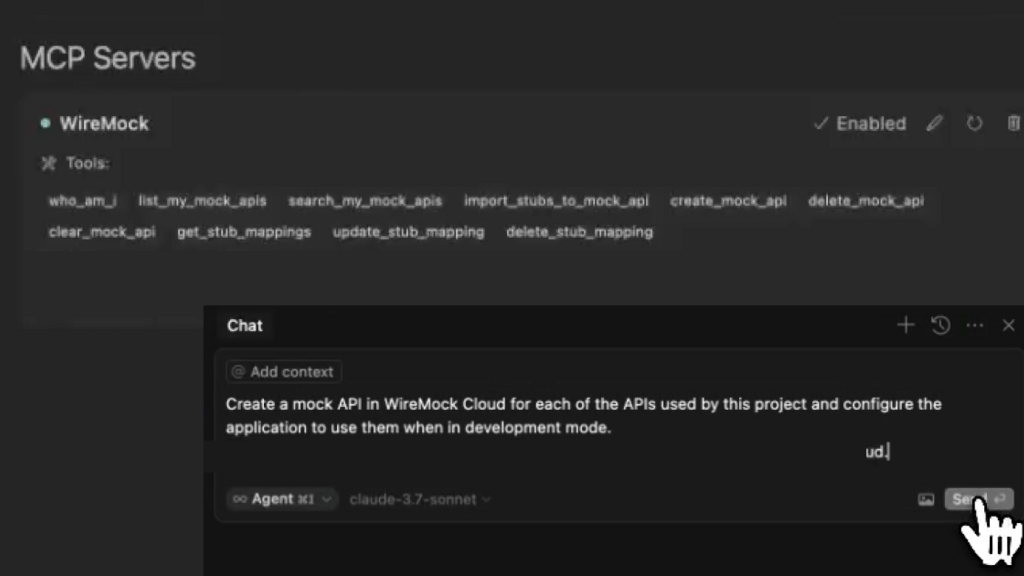Image resolution: width=1024 pixels, height=576 pixels.
Task: Open chat history clock icon
Action: pyautogui.click(x=940, y=325)
